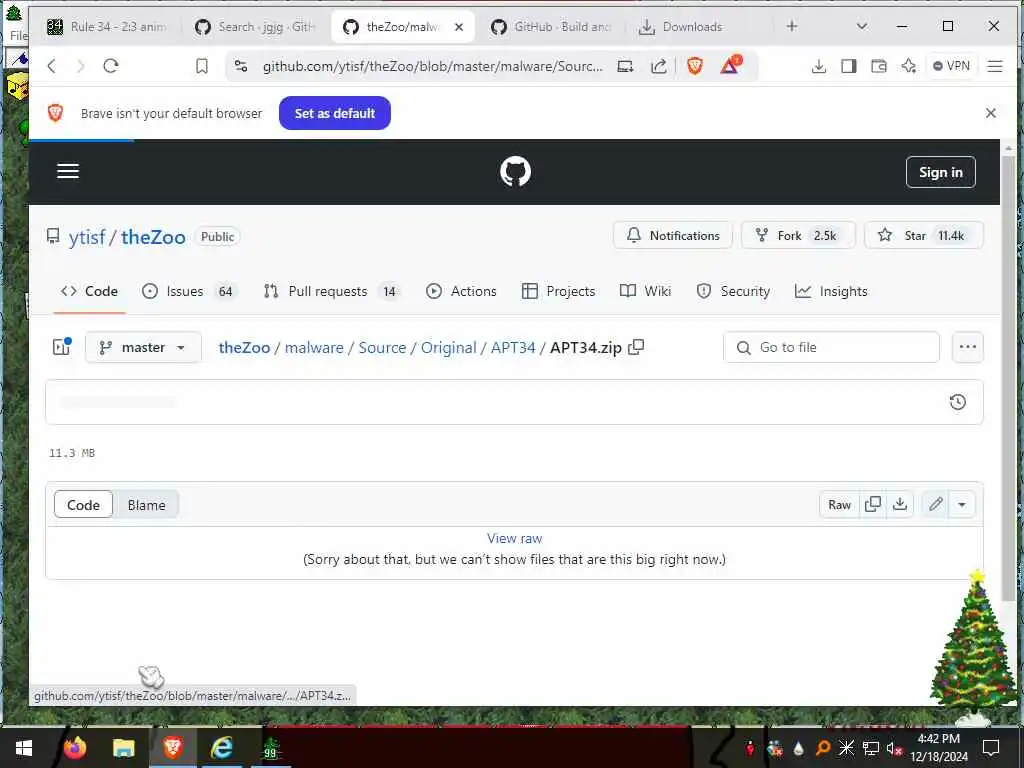Click the Raw button

tap(839, 504)
